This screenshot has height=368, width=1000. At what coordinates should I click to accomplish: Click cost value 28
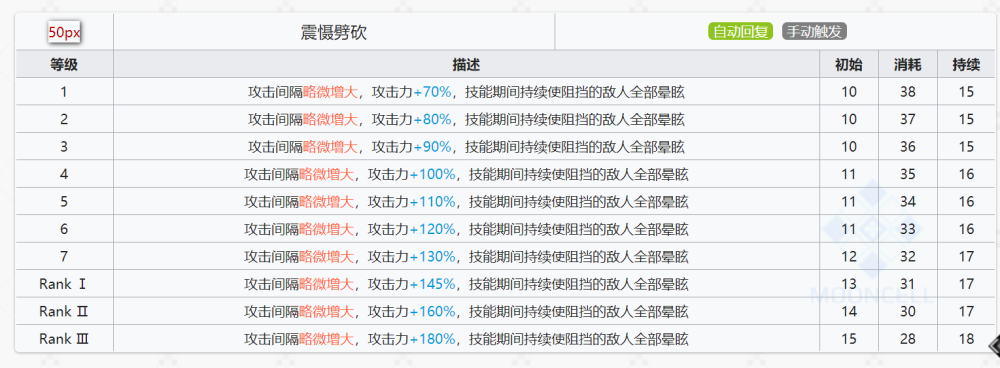click(908, 339)
